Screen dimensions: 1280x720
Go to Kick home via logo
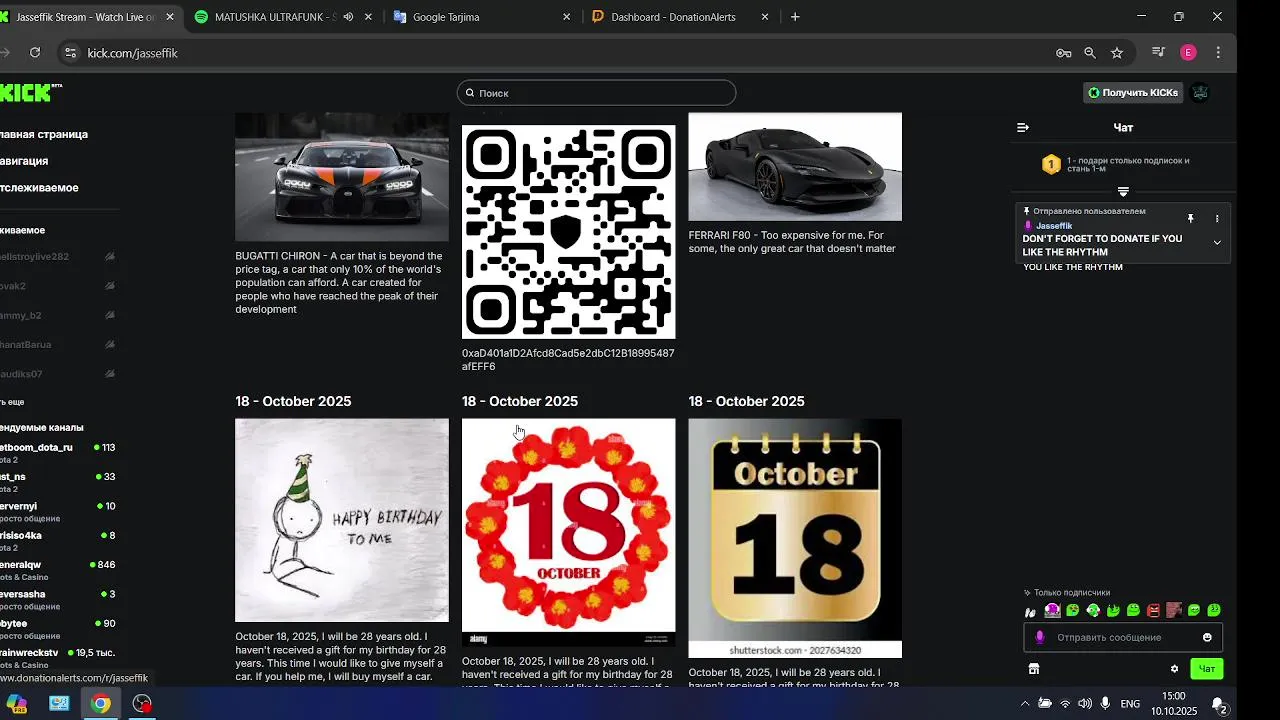point(27,93)
